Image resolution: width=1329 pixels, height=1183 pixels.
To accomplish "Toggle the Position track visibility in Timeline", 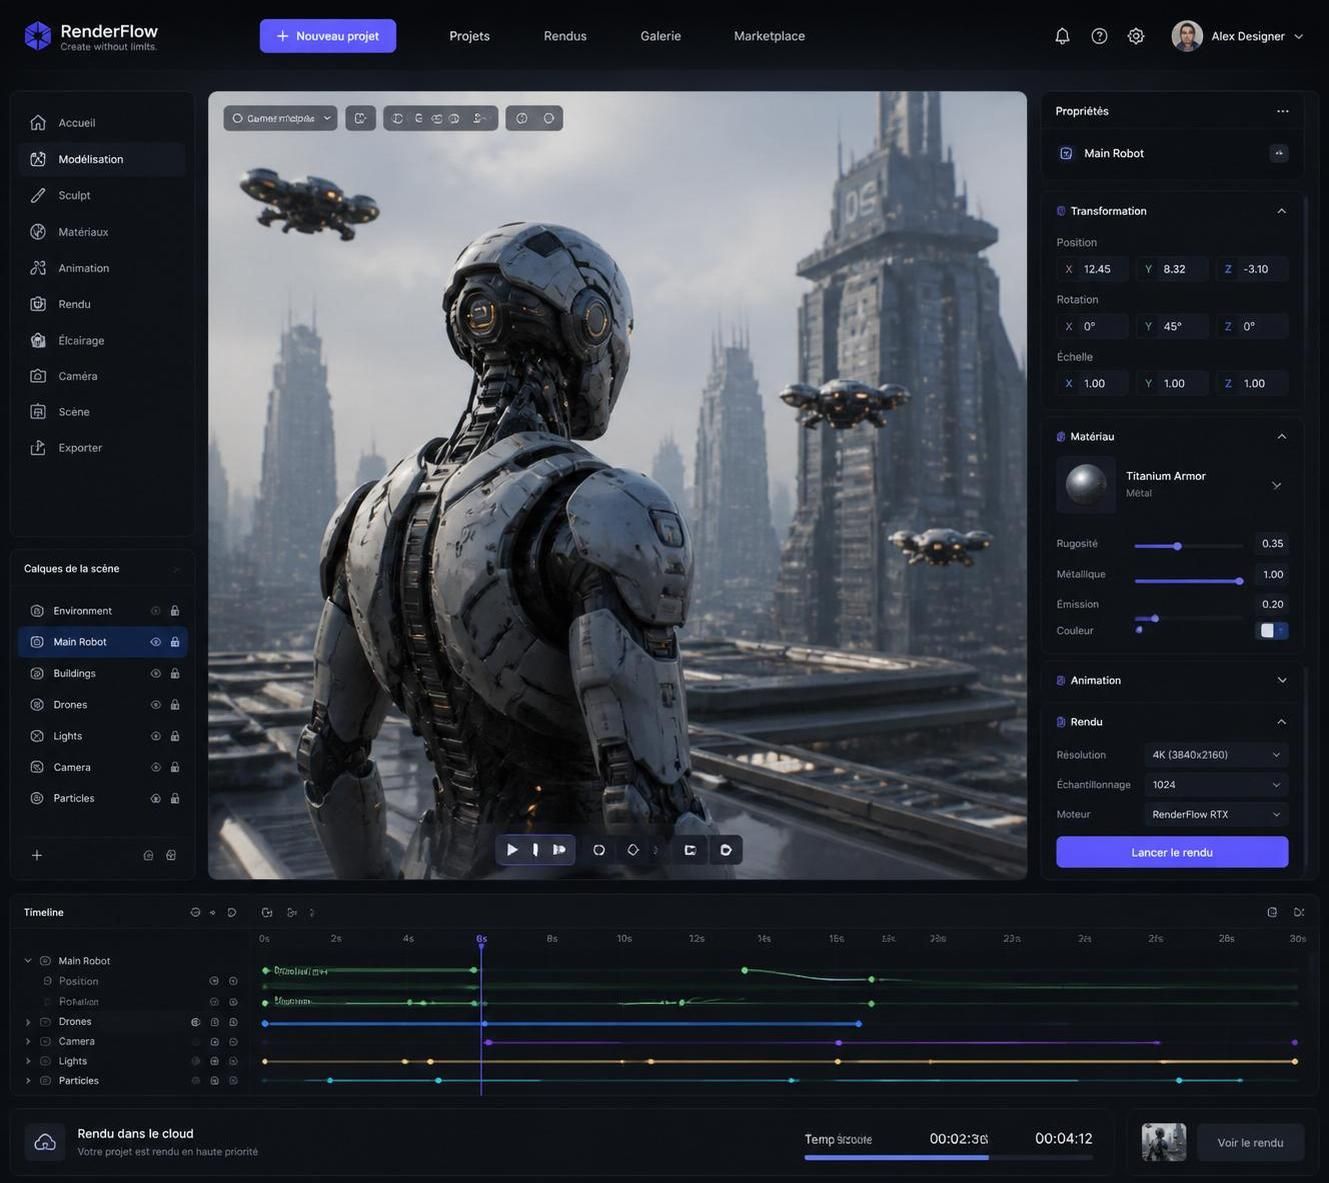I will coord(214,981).
